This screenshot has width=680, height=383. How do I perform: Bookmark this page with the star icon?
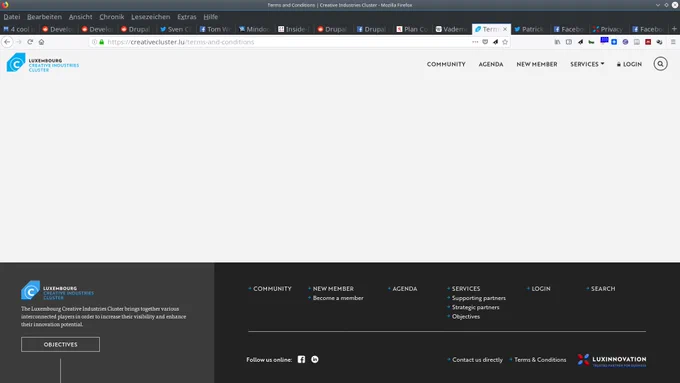click(505, 42)
